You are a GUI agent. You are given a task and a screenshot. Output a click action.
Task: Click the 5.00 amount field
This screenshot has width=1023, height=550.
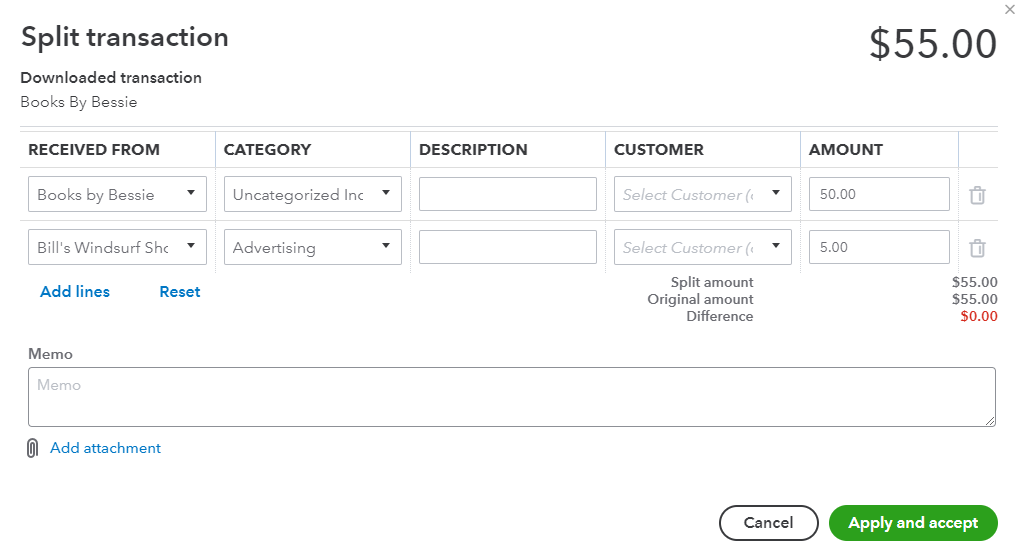(x=879, y=247)
